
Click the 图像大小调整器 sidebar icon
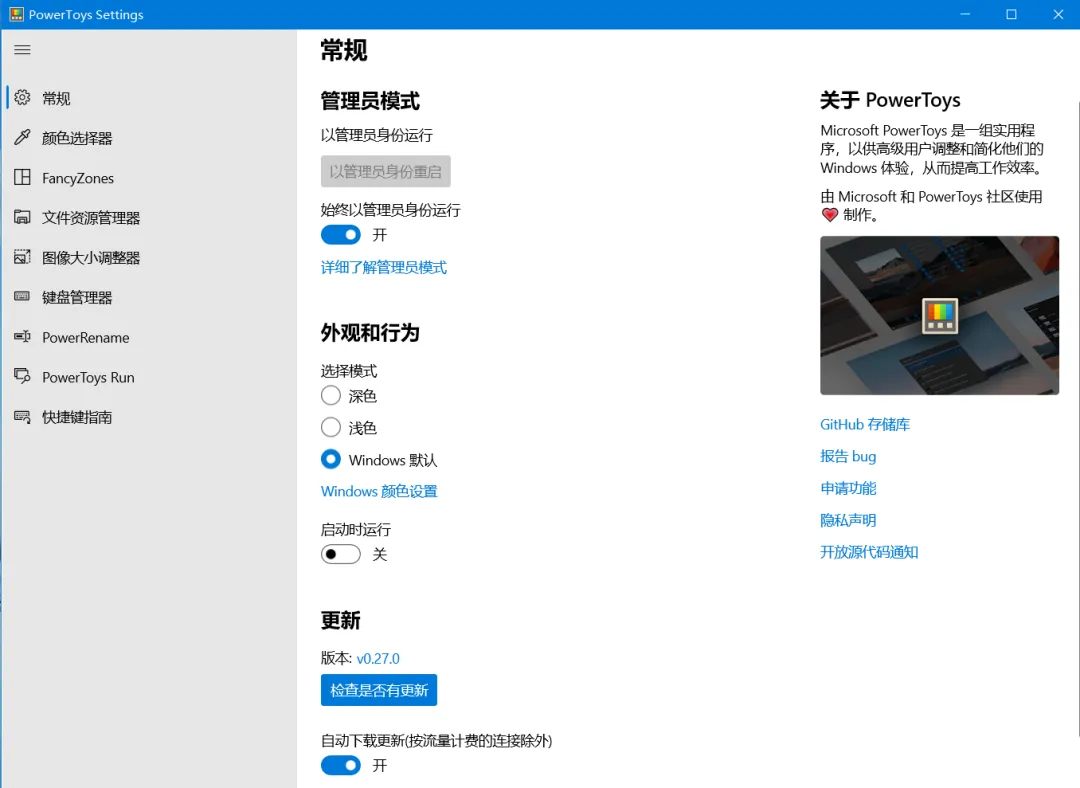[x=22, y=257]
